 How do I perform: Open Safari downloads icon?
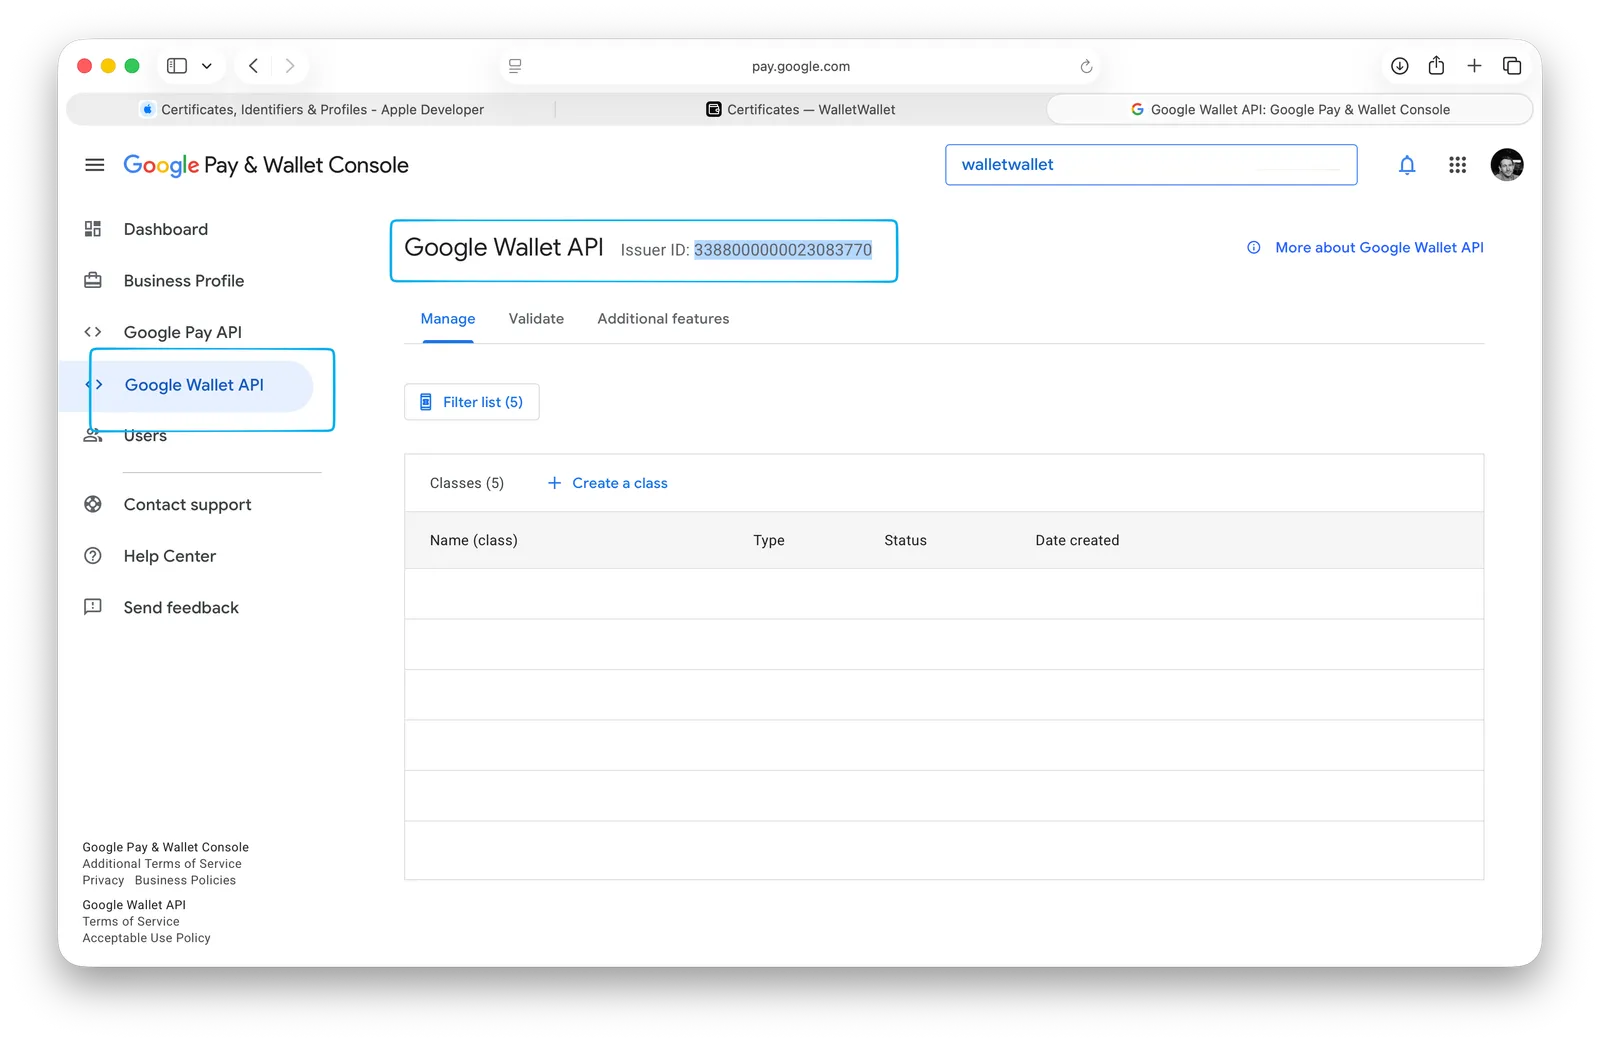point(1400,66)
